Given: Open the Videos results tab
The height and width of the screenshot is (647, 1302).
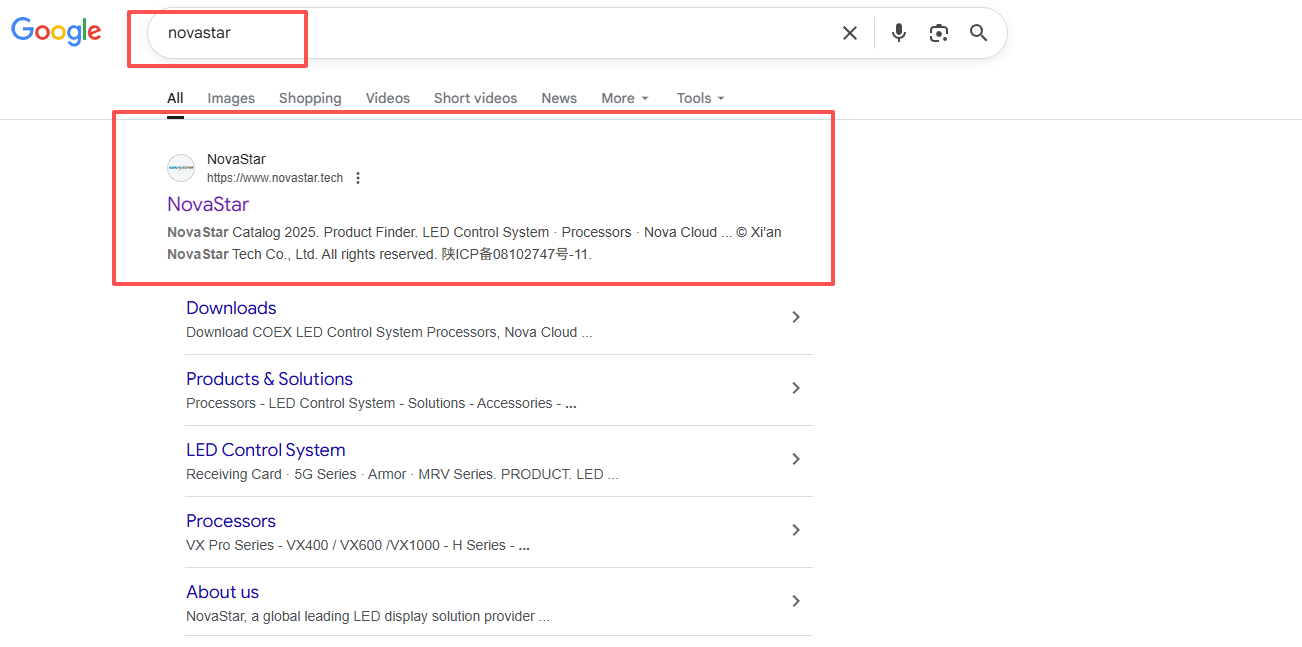Looking at the screenshot, I should pyautogui.click(x=388, y=98).
